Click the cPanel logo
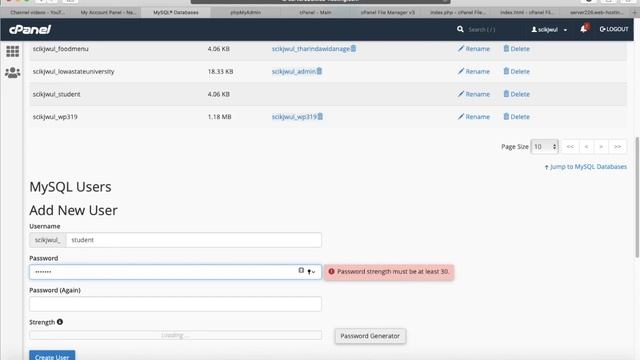Viewport: 640px width, 360px height. (30, 29)
